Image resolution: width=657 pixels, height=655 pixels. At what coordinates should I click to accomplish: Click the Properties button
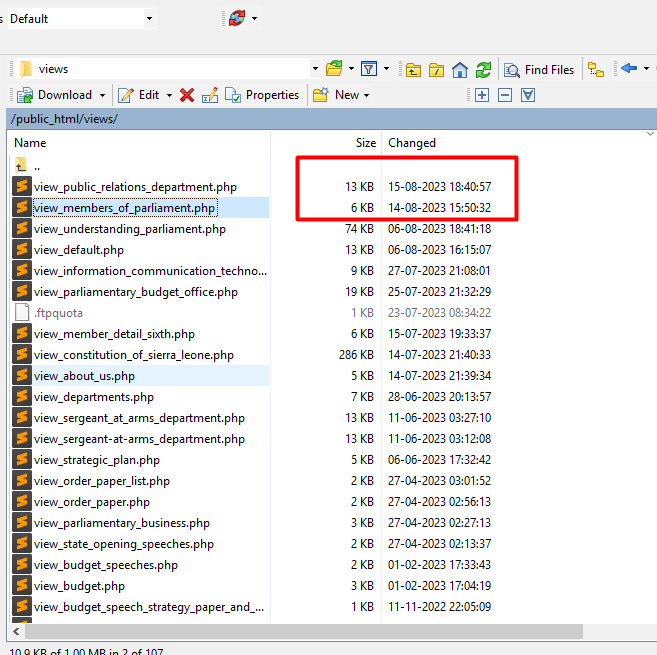(x=262, y=95)
